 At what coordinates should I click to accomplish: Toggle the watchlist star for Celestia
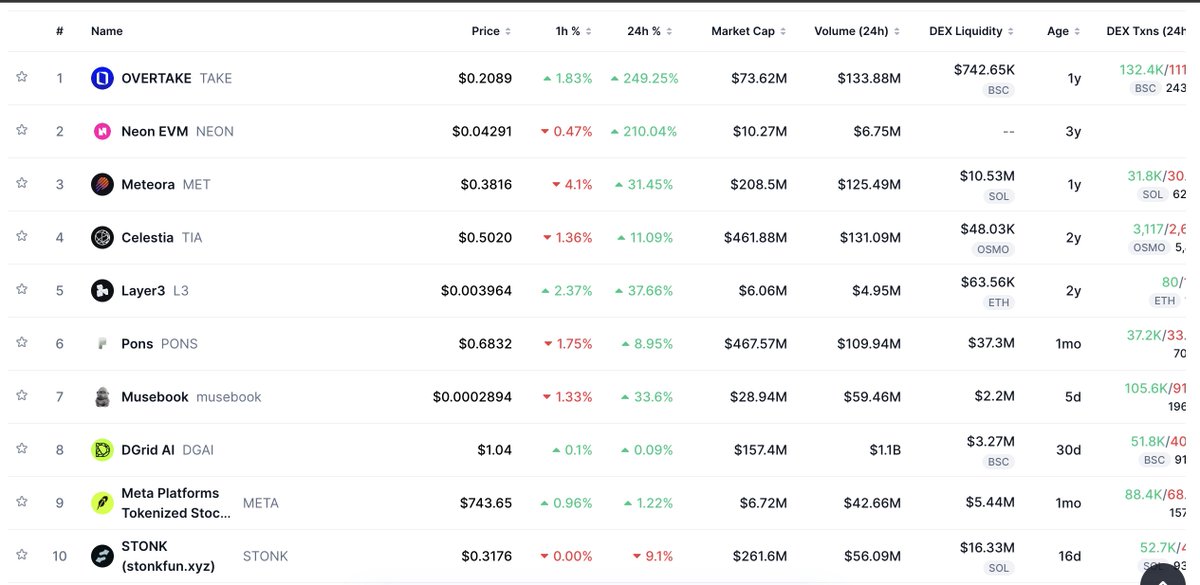[x=21, y=236]
